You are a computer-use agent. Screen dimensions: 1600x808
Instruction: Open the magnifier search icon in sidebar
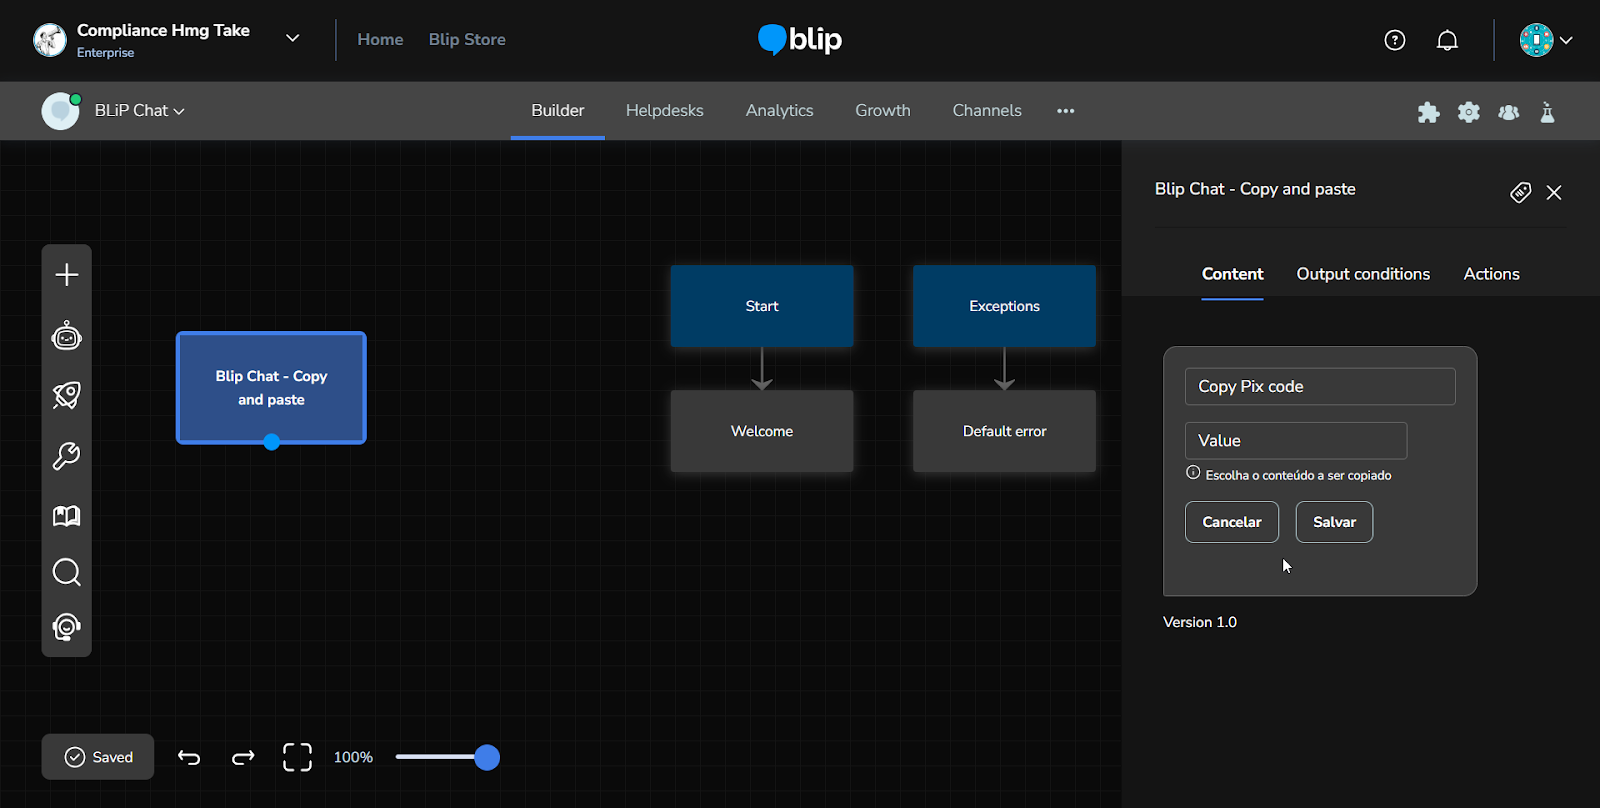[67, 572]
